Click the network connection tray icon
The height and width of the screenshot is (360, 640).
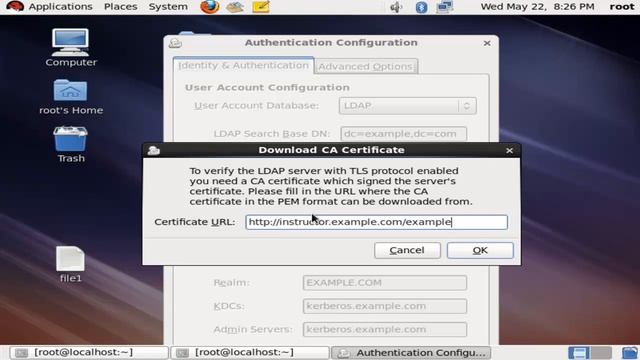click(x=444, y=7)
